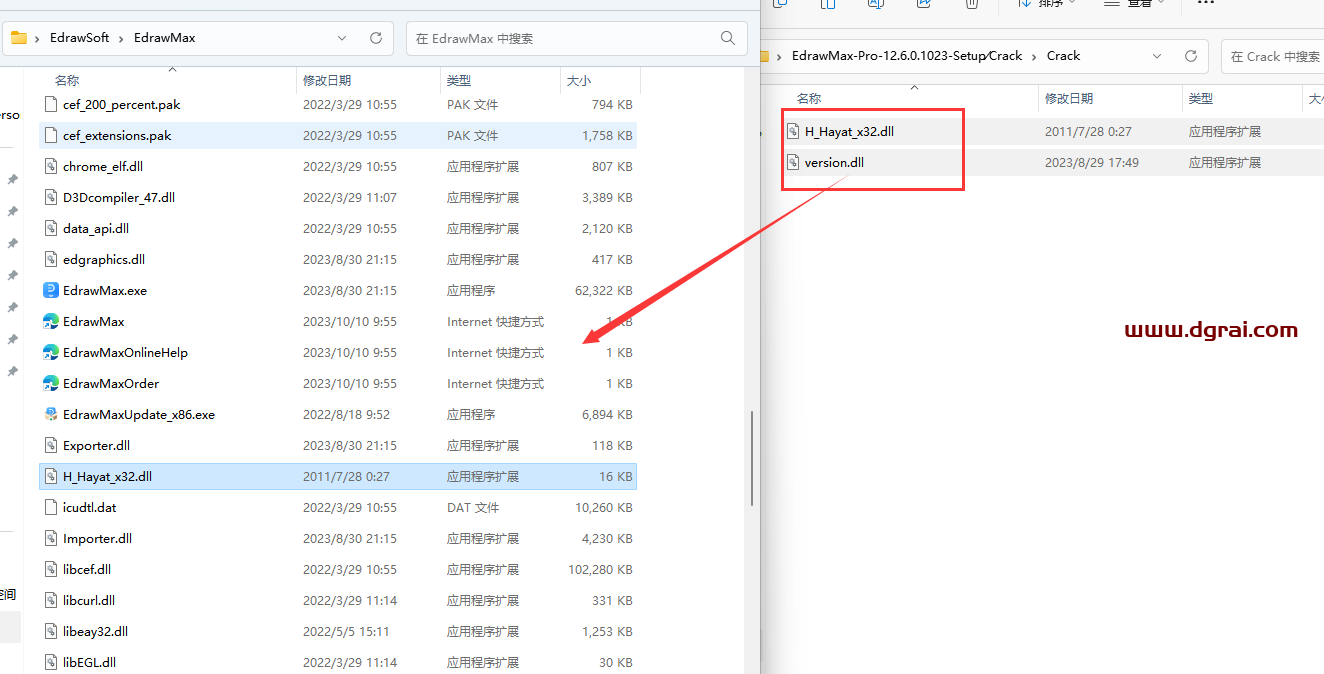Click the chrome_elf.dll file icon
Screen dimensions: 1324x674
pos(52,167)
